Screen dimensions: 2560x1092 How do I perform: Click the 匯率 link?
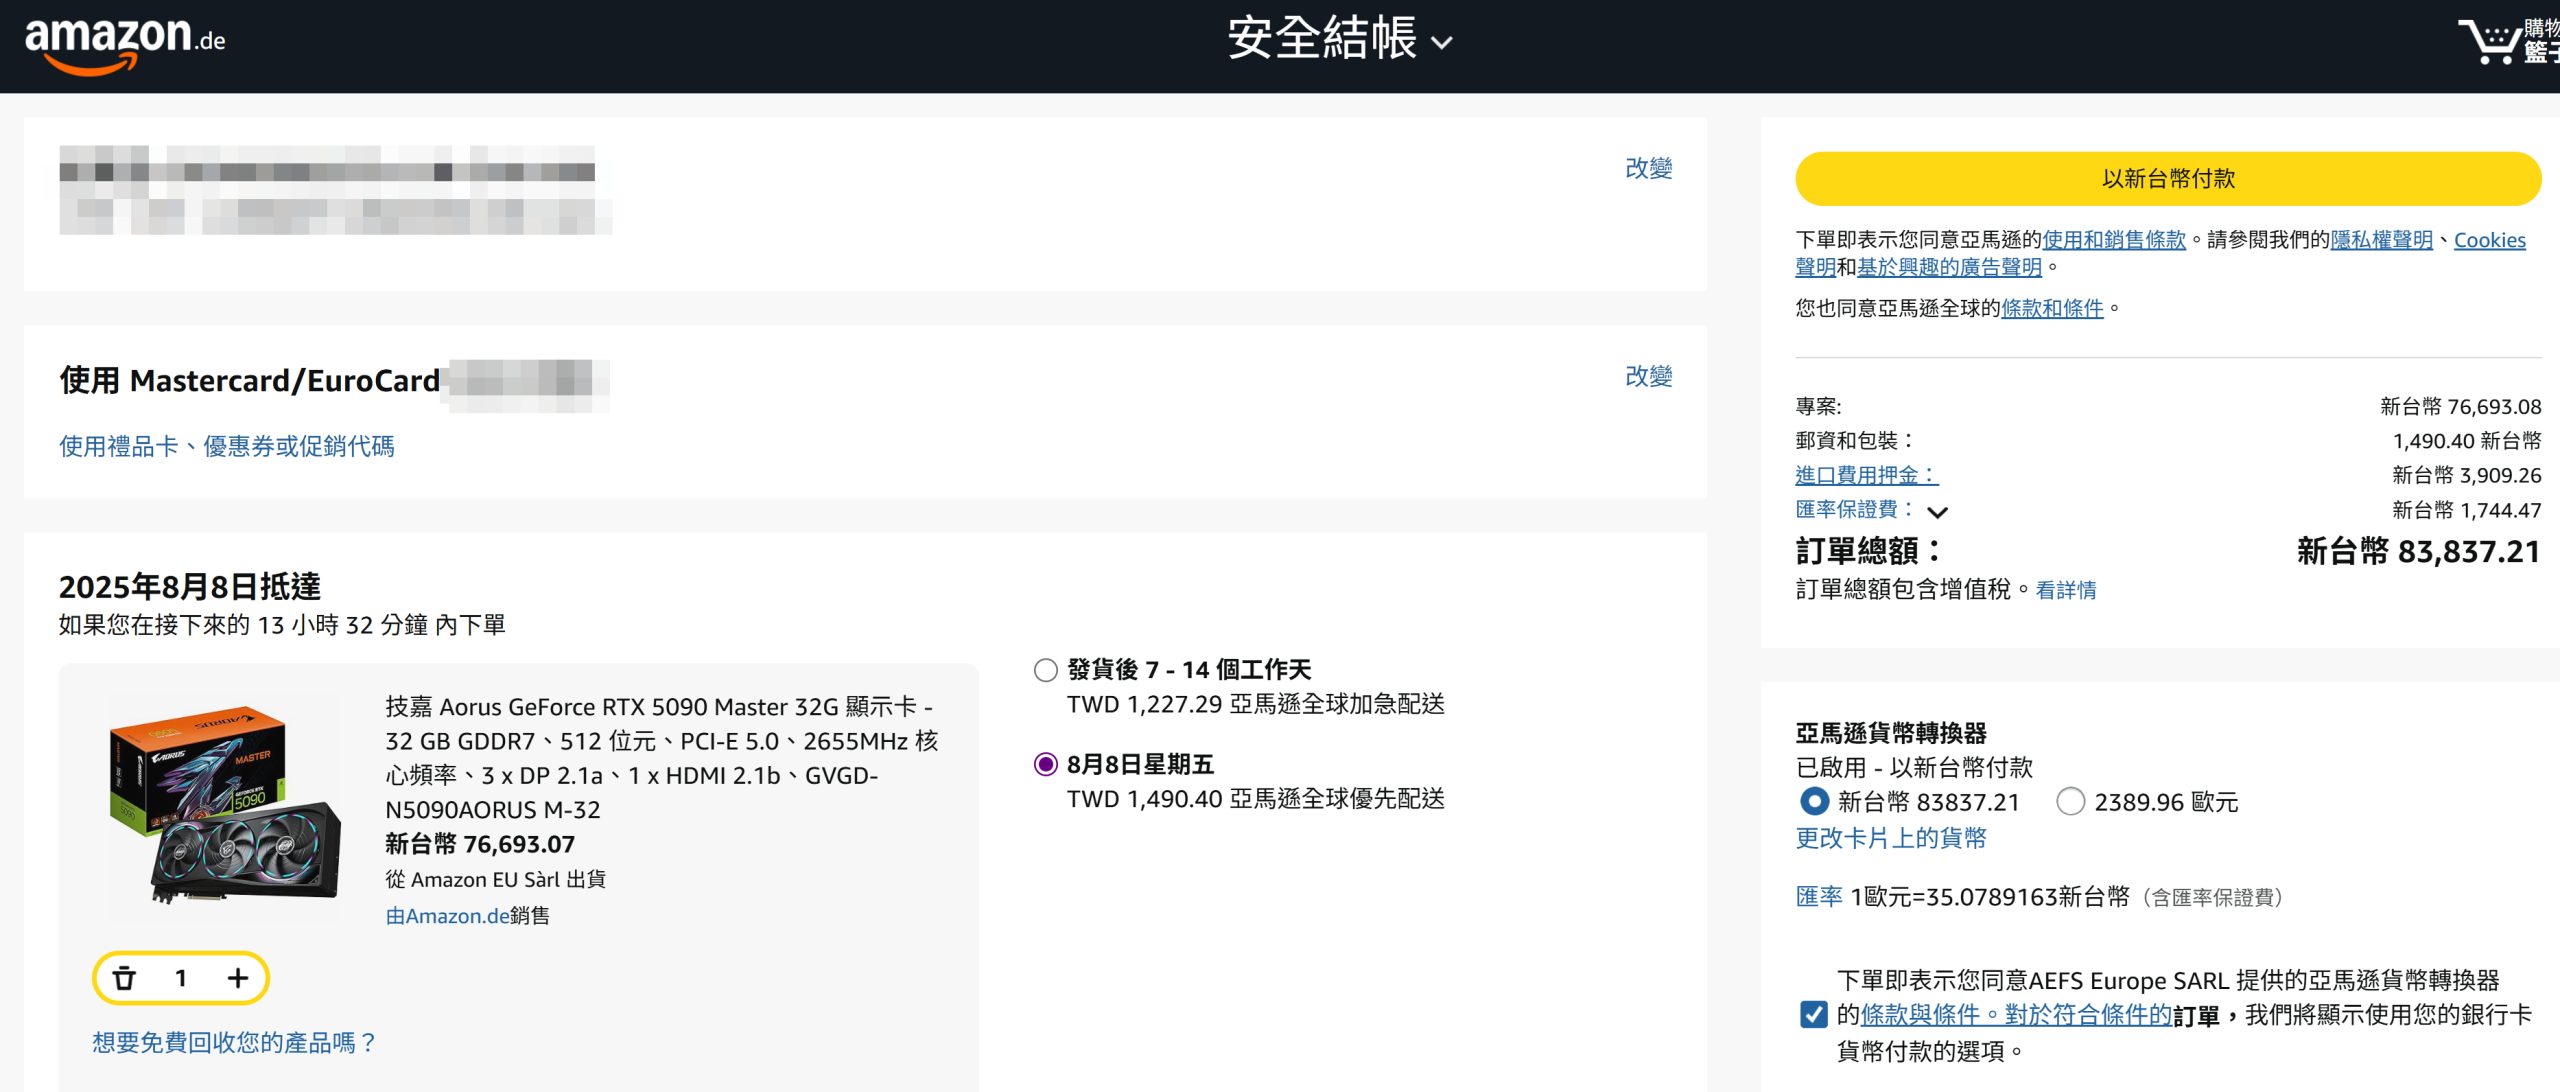[1819, 897]
